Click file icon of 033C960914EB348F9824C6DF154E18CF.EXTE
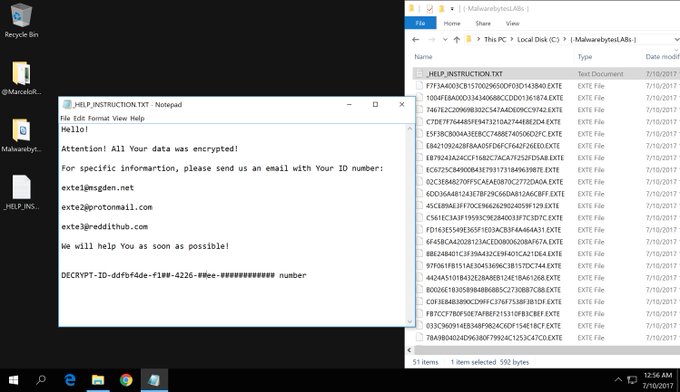Image resolution: width=680 pixels, height=392 pixels. 419,326
